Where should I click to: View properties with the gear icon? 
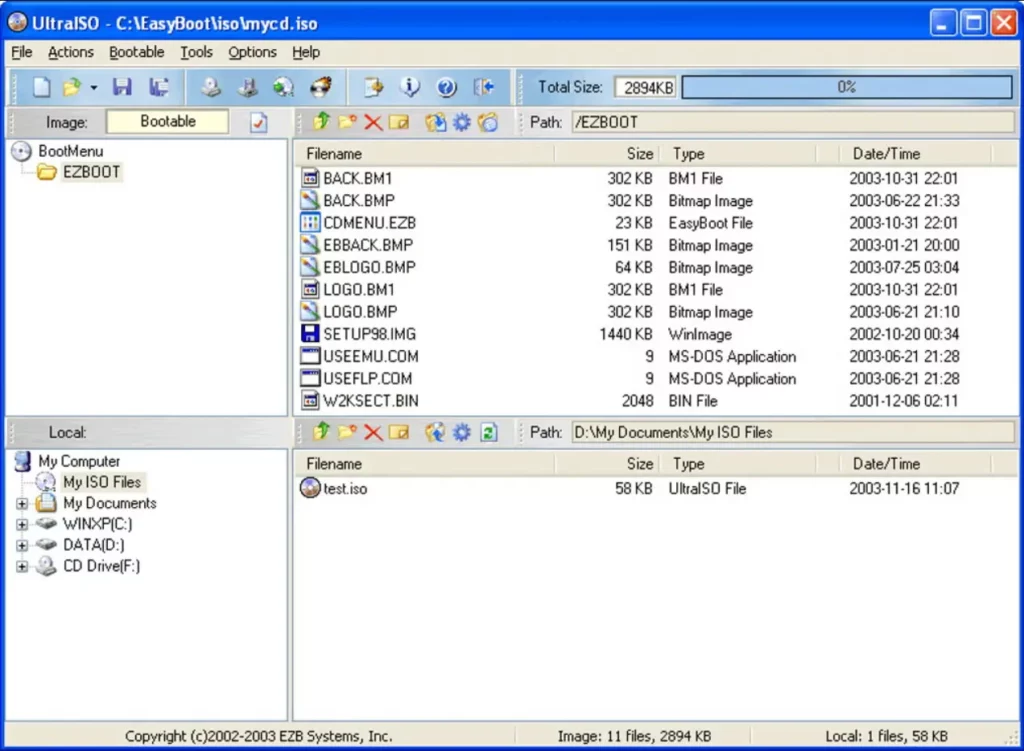click(x=461, y=121)
